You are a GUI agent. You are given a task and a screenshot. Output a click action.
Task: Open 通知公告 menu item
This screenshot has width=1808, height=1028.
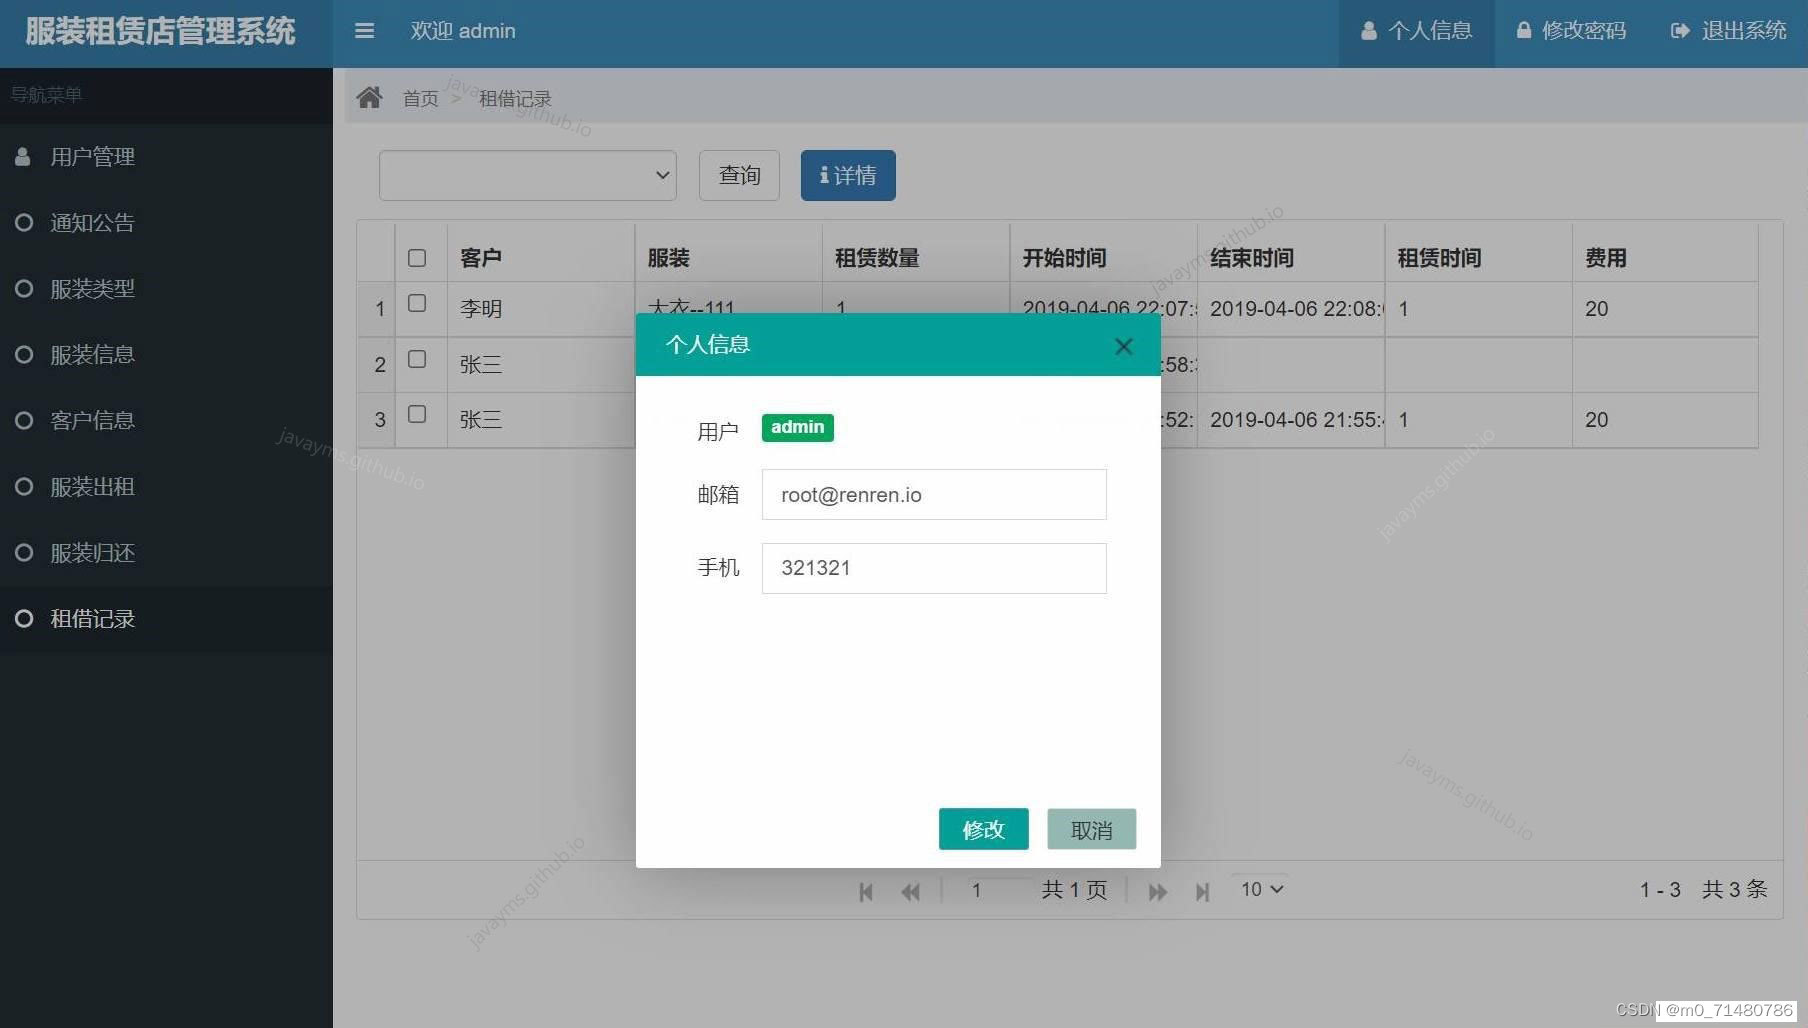coord(166,222)
